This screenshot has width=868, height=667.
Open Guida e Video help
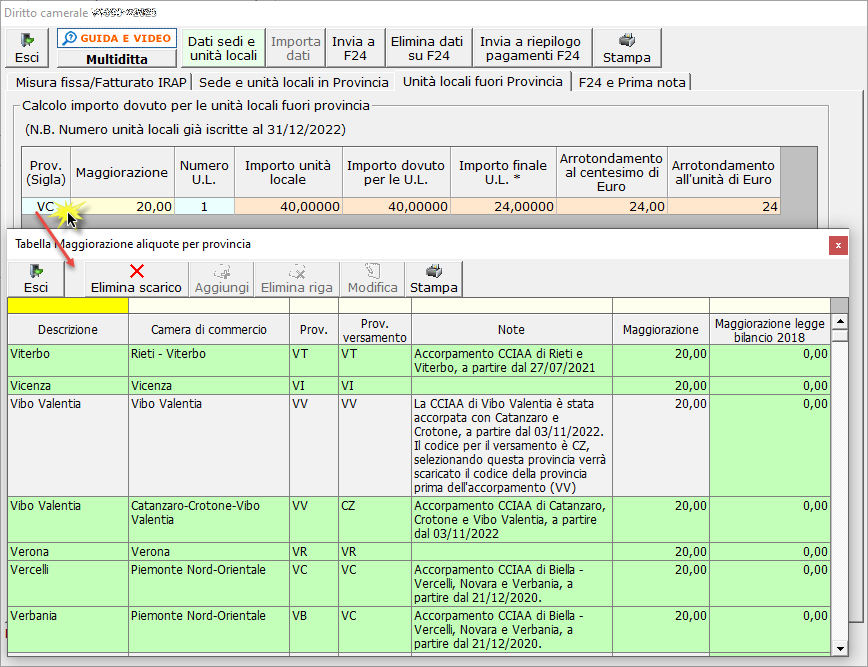pyautogui.click(x=116, y=38)
